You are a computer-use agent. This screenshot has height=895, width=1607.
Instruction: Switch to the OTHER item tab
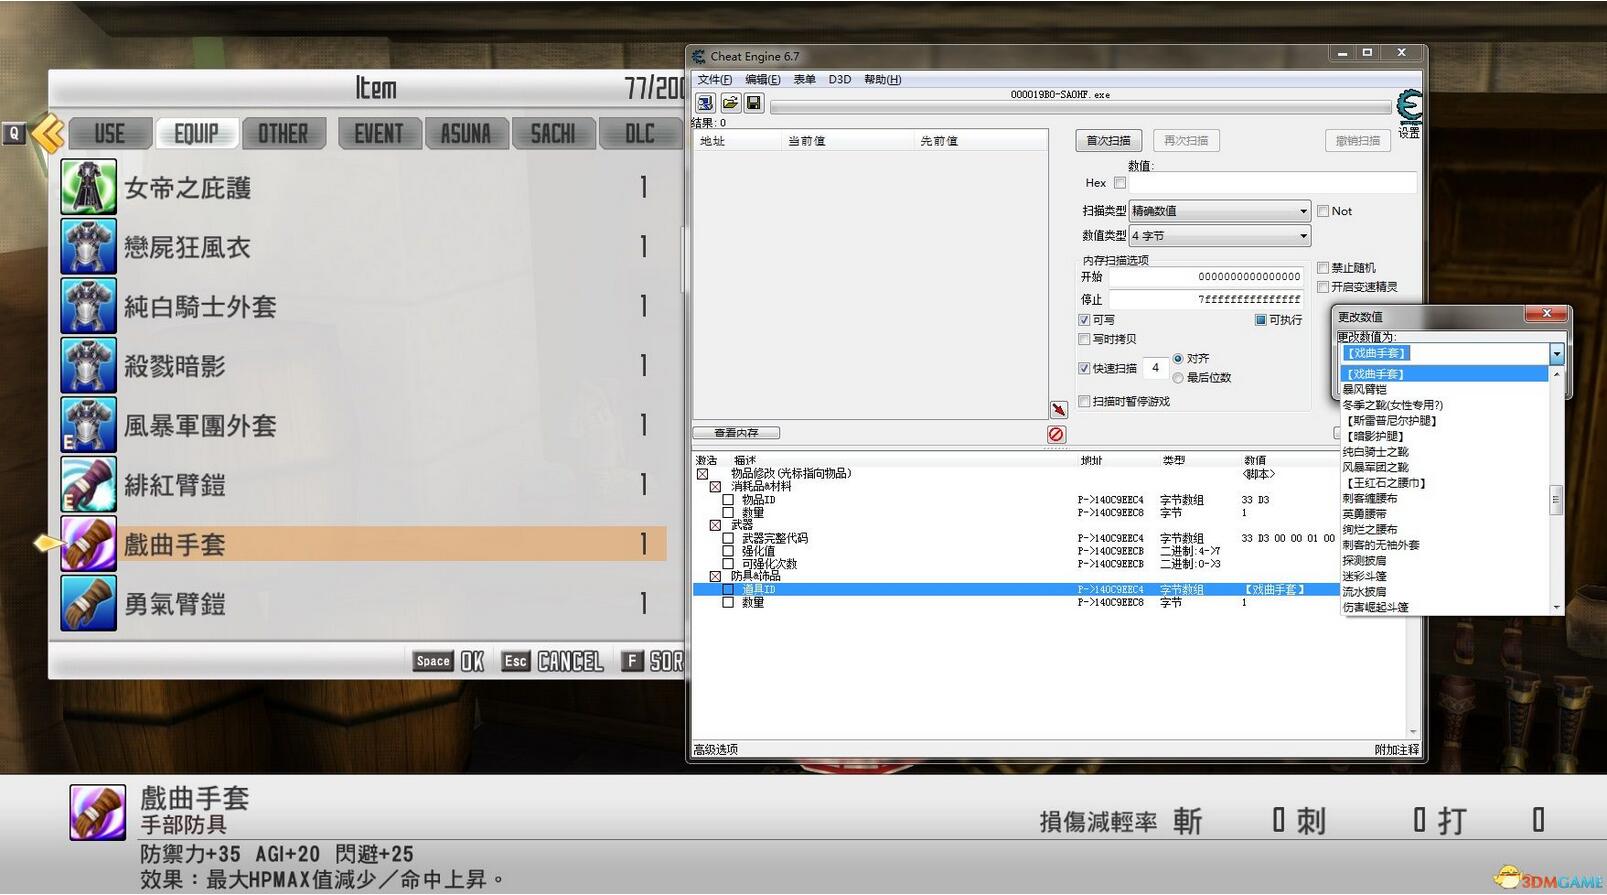(283, 134)
